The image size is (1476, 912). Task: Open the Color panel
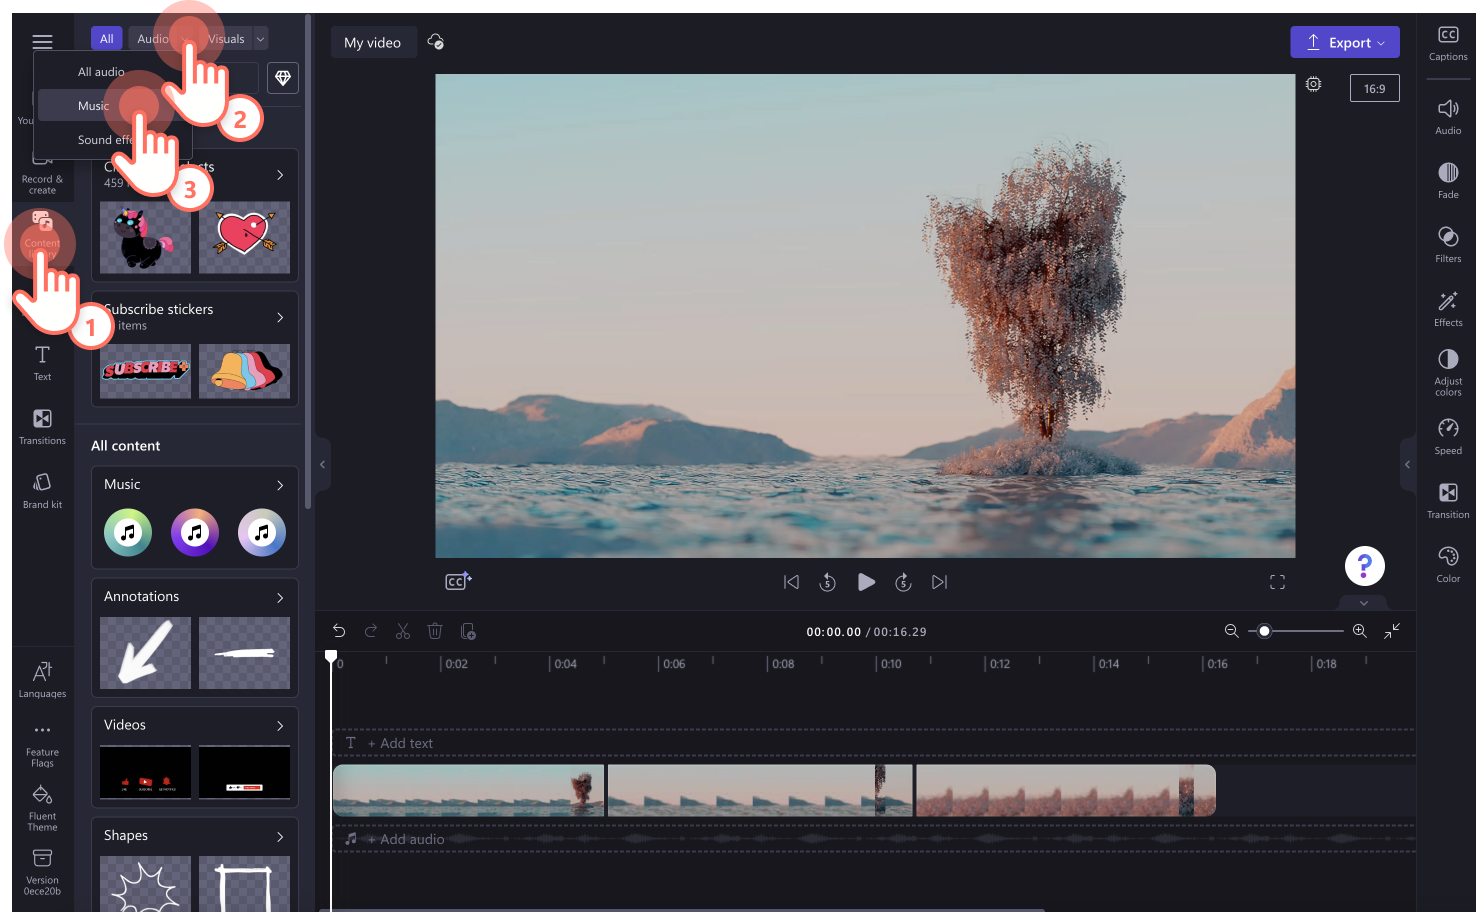1448,565
